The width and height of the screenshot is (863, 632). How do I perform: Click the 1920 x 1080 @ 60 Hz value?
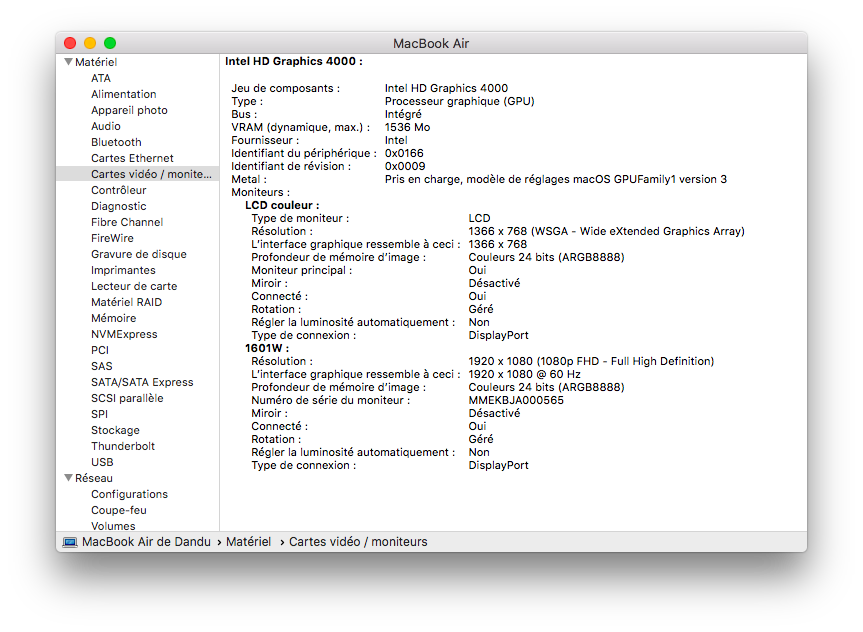click(x=525, y=374)
